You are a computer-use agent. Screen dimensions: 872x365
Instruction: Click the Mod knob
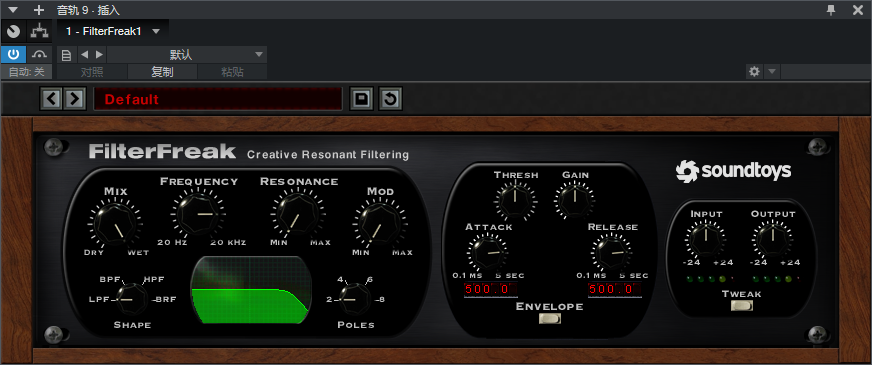pyautogui.click(x=380, y=224)
